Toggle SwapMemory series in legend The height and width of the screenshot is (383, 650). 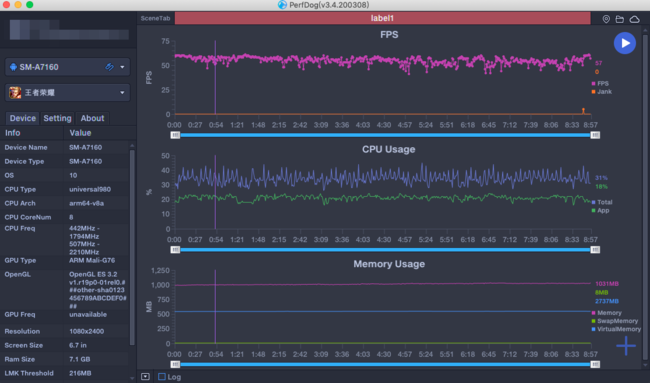tap(615, 321)
